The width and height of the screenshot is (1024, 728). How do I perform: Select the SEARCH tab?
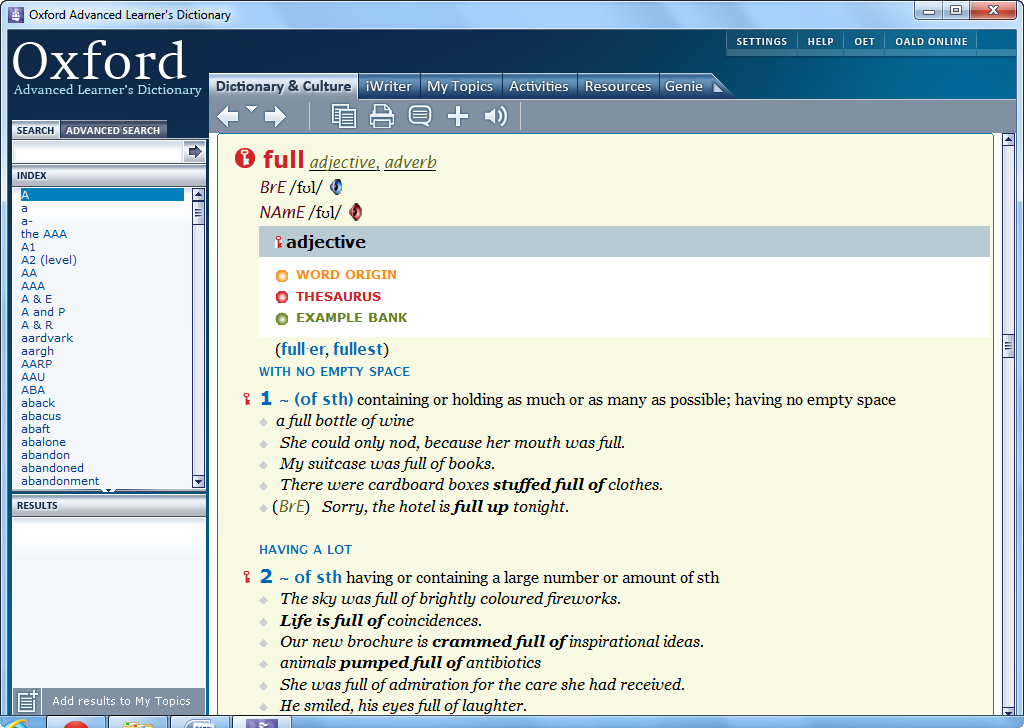pyautogui.click(x=35, y=130)
